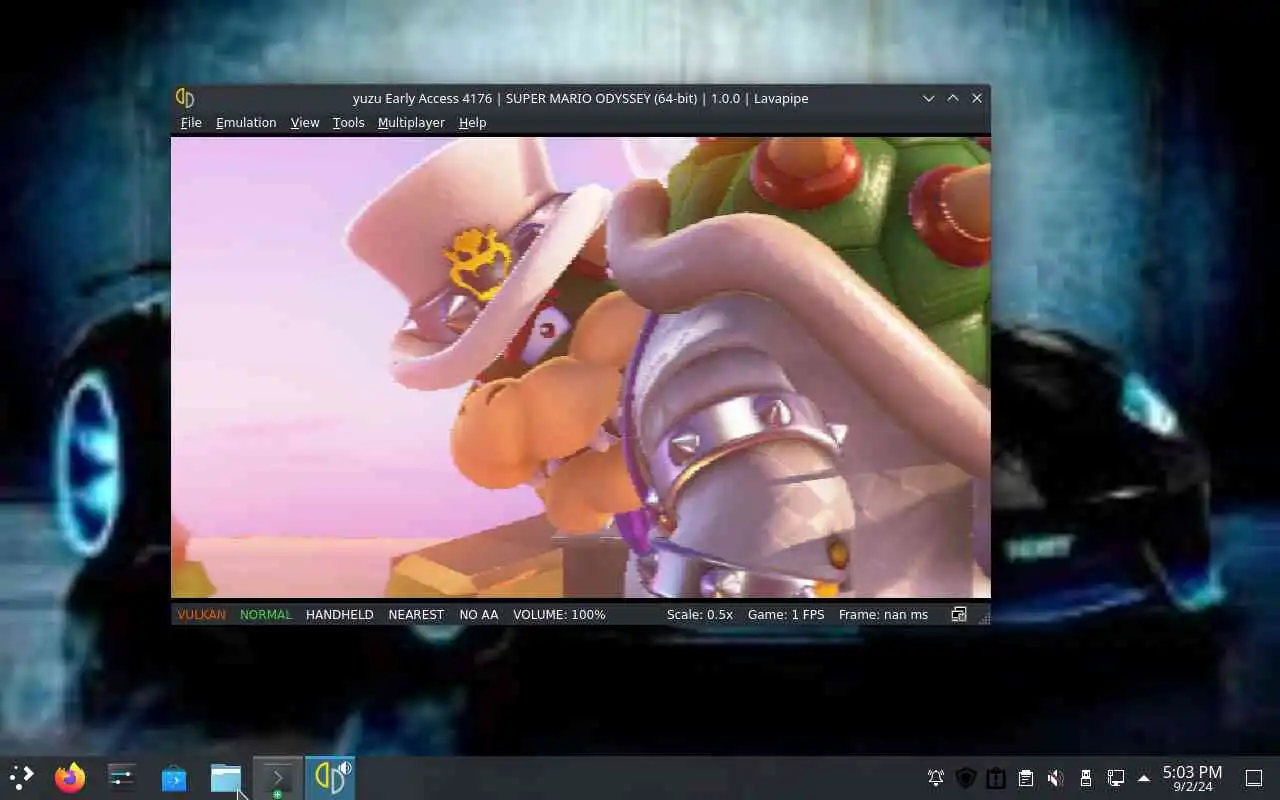Open the removable USB devices tray icon
The width and height of the screenshot is (1280, 800).
click(x=1086, y=778)
